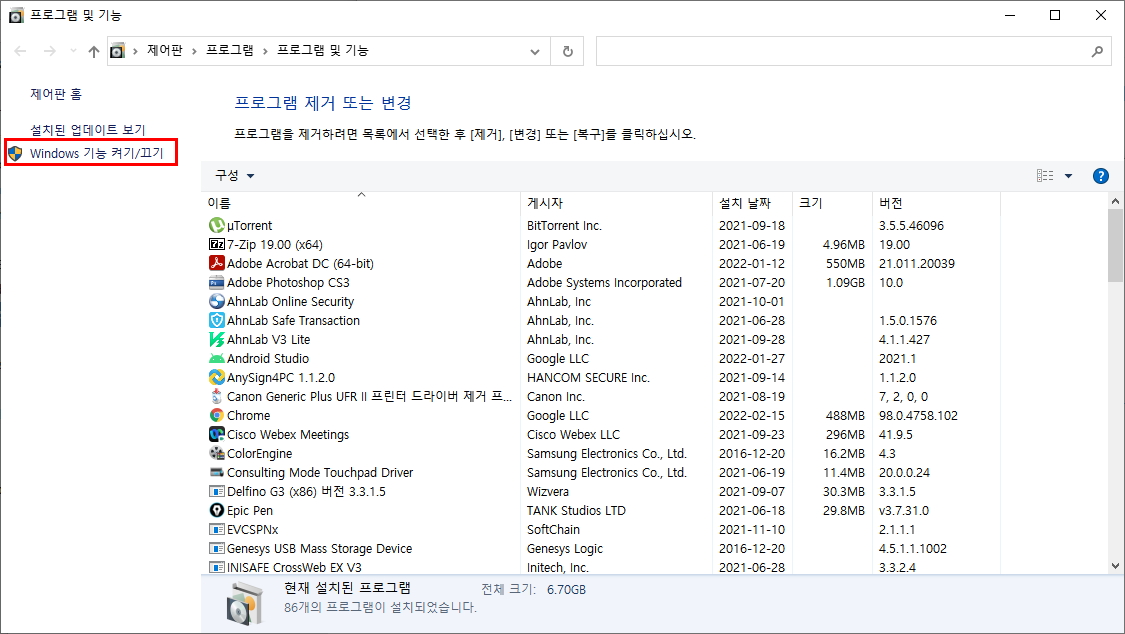
Task: Click the scrollbar down arrow
Action: coord(1115,566)
